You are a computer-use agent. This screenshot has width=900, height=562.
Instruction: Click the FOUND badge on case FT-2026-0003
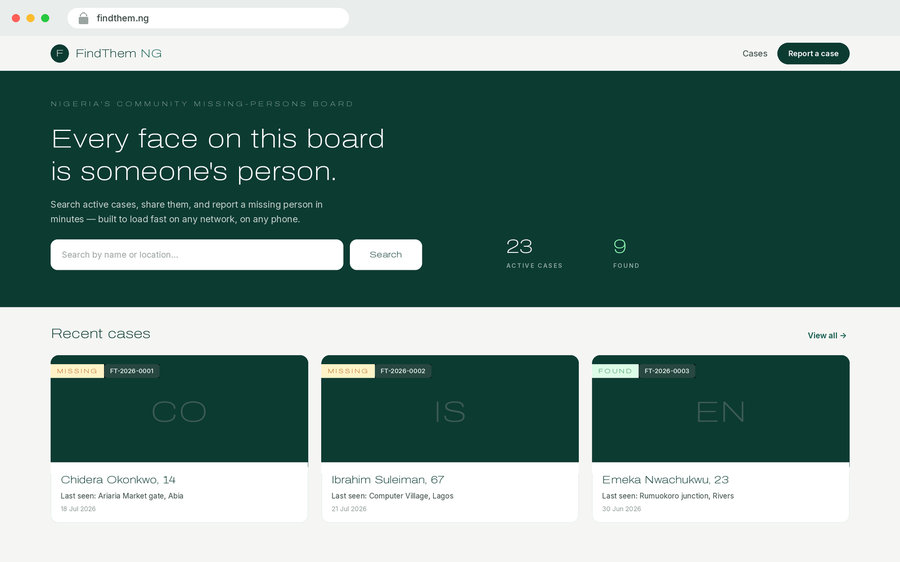(x=615, y=371)
